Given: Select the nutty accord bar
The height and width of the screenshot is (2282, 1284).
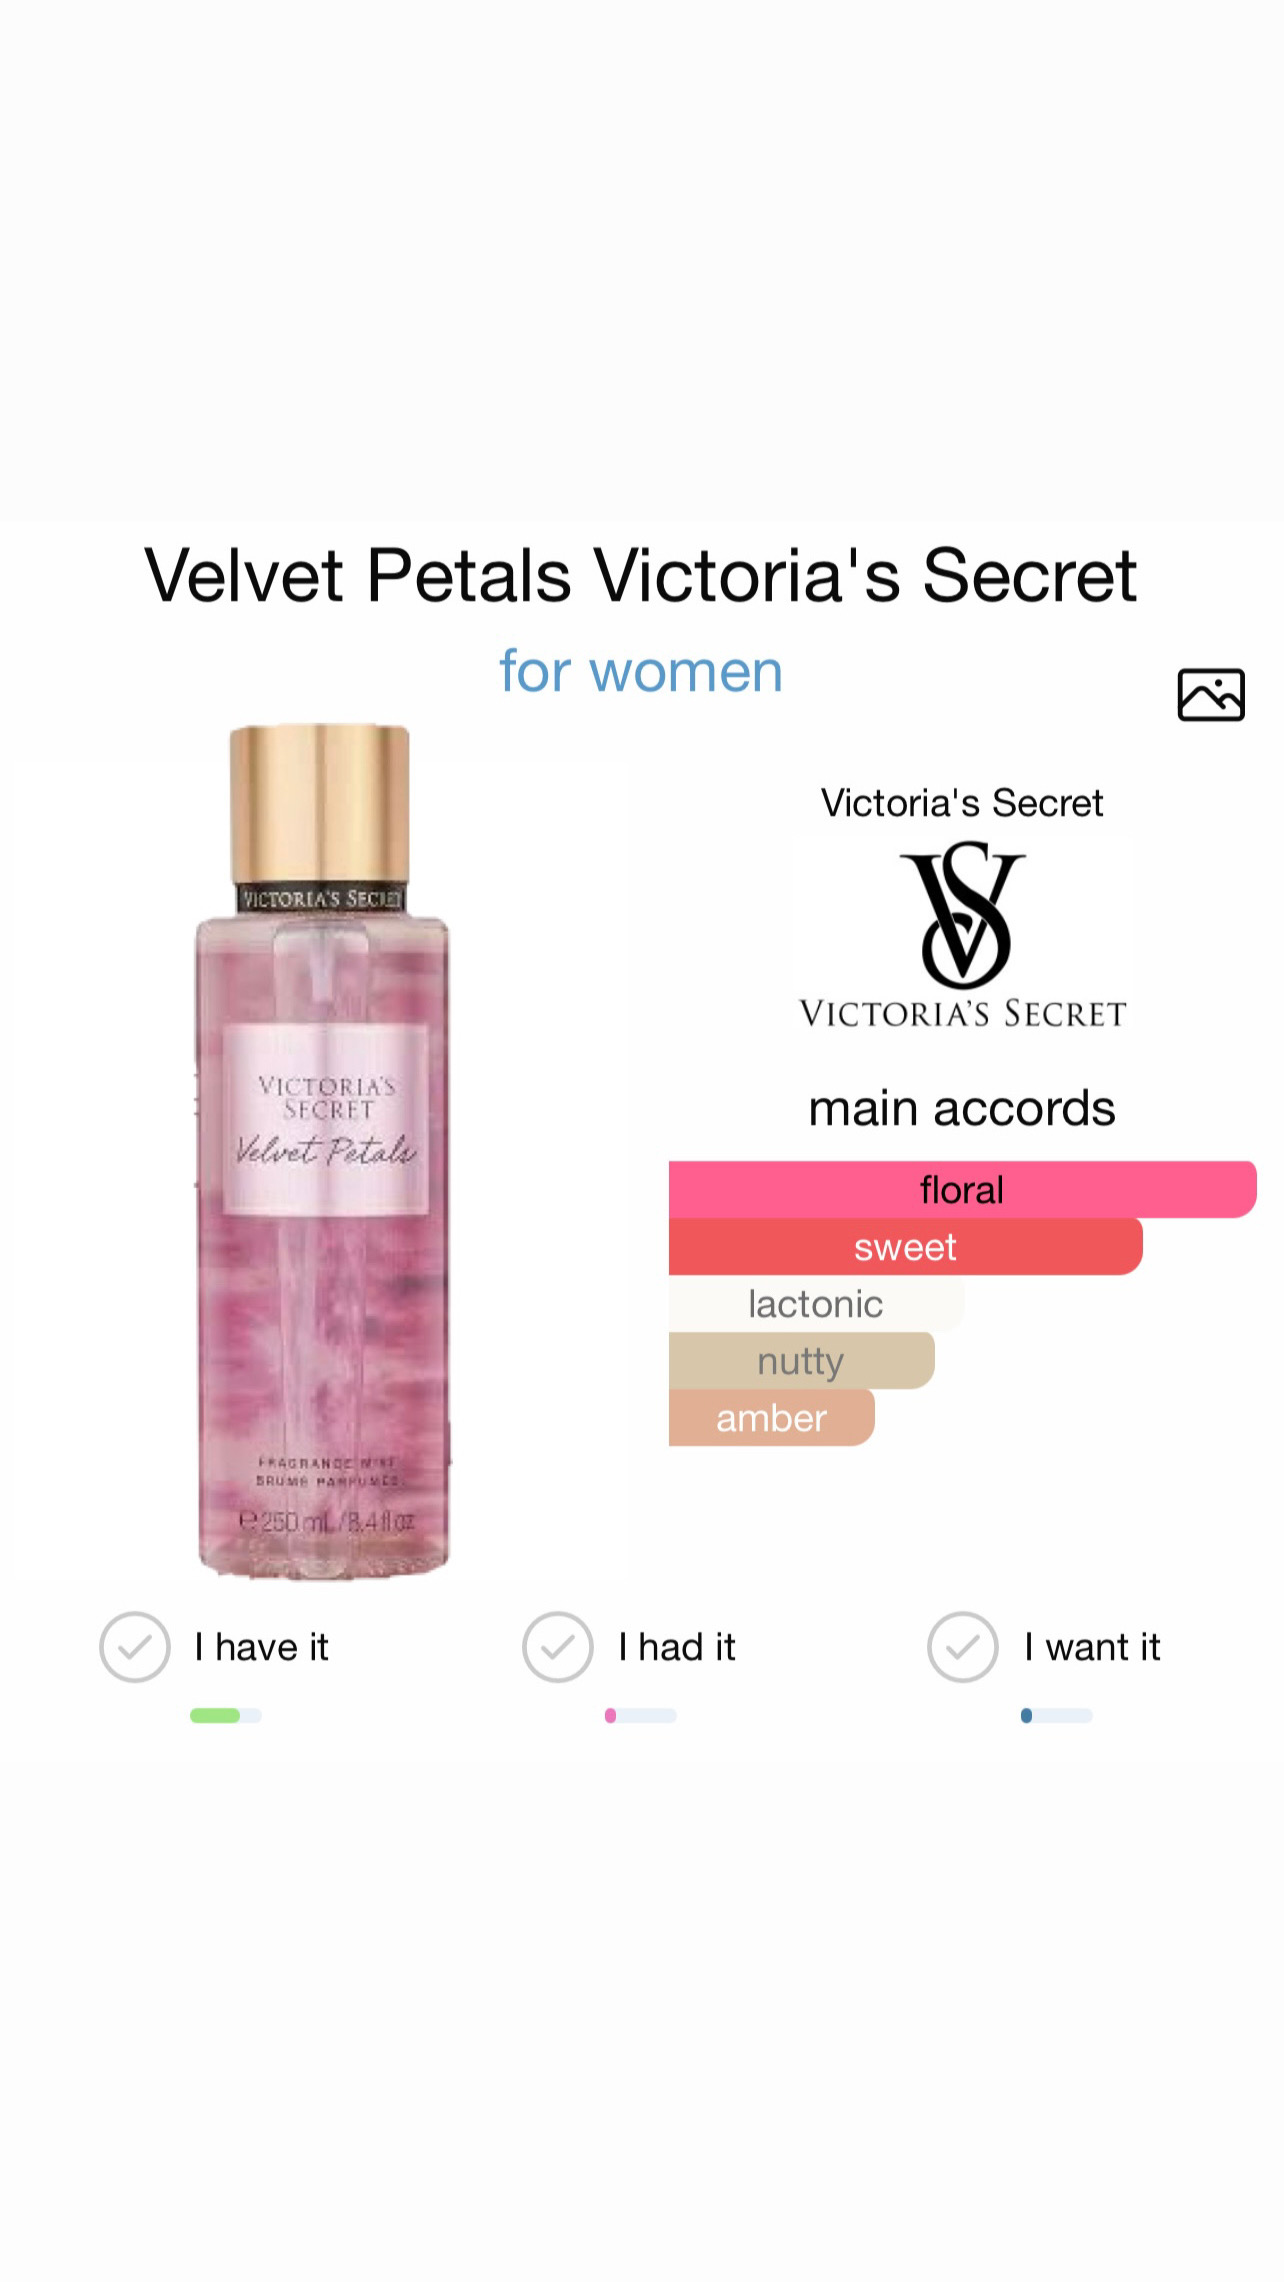Looking at the screenshot, I should pos(801,1360).
